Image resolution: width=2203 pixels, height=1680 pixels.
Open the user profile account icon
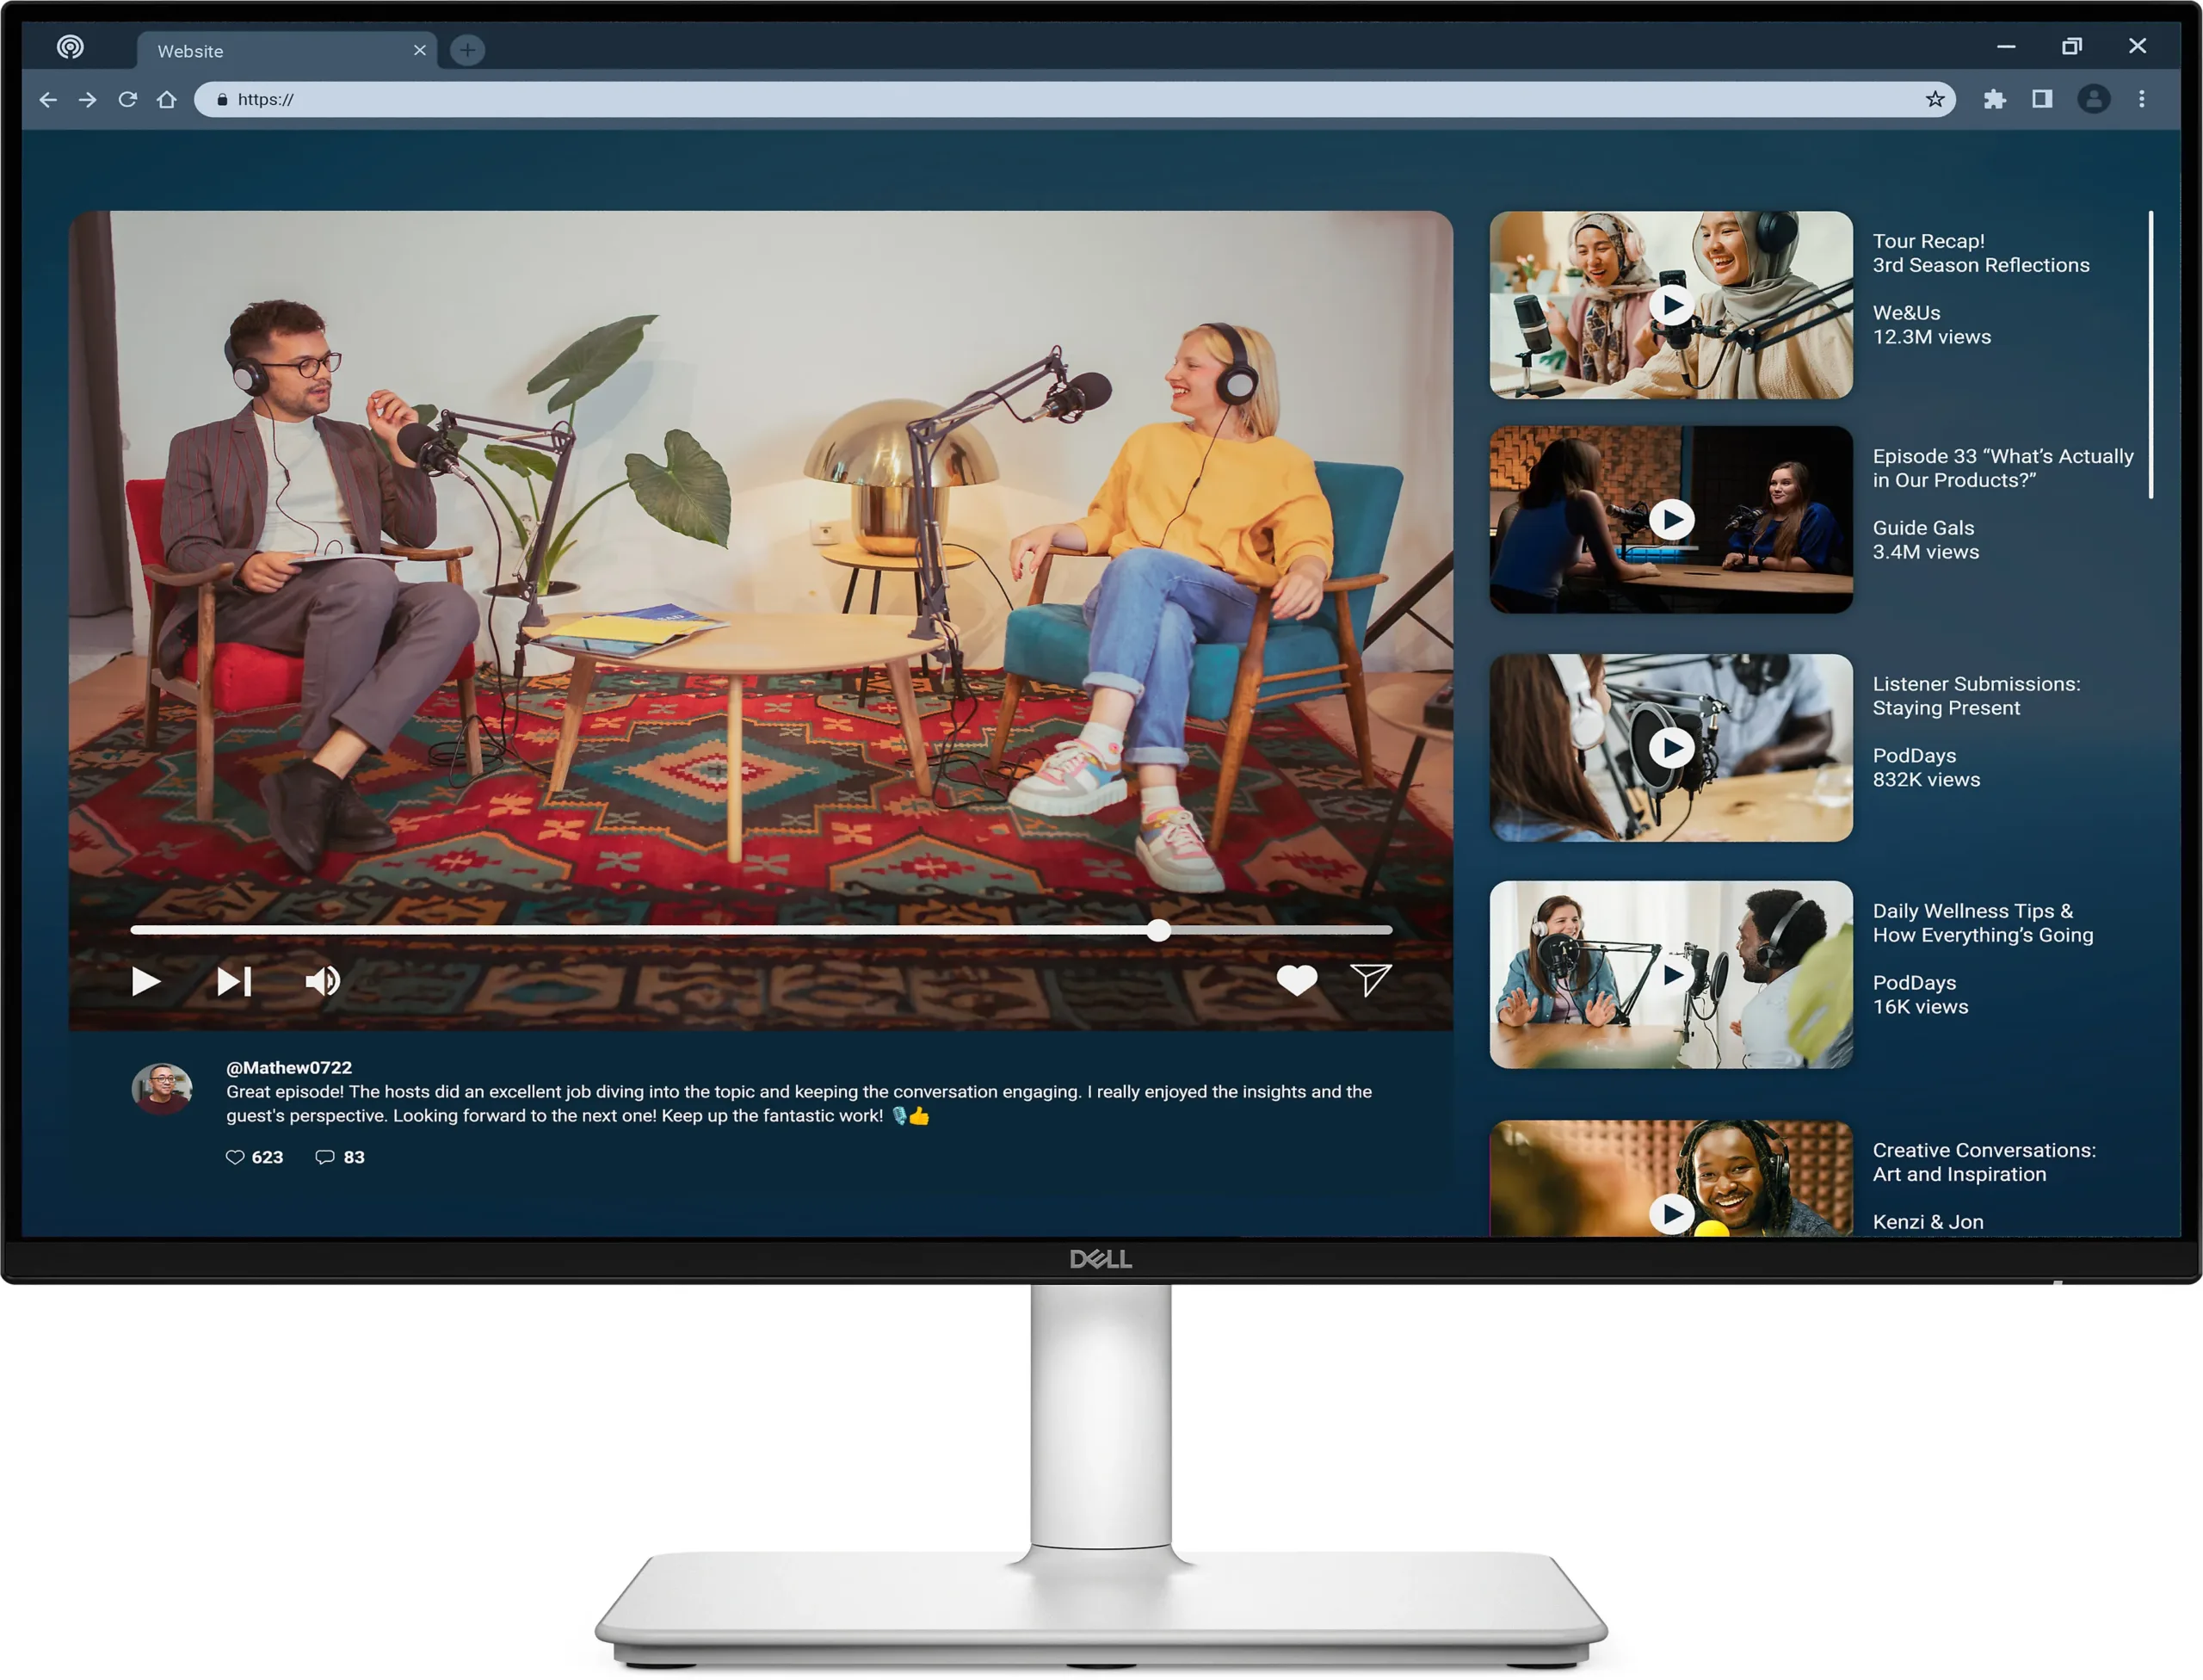(x=2093, y=99)
